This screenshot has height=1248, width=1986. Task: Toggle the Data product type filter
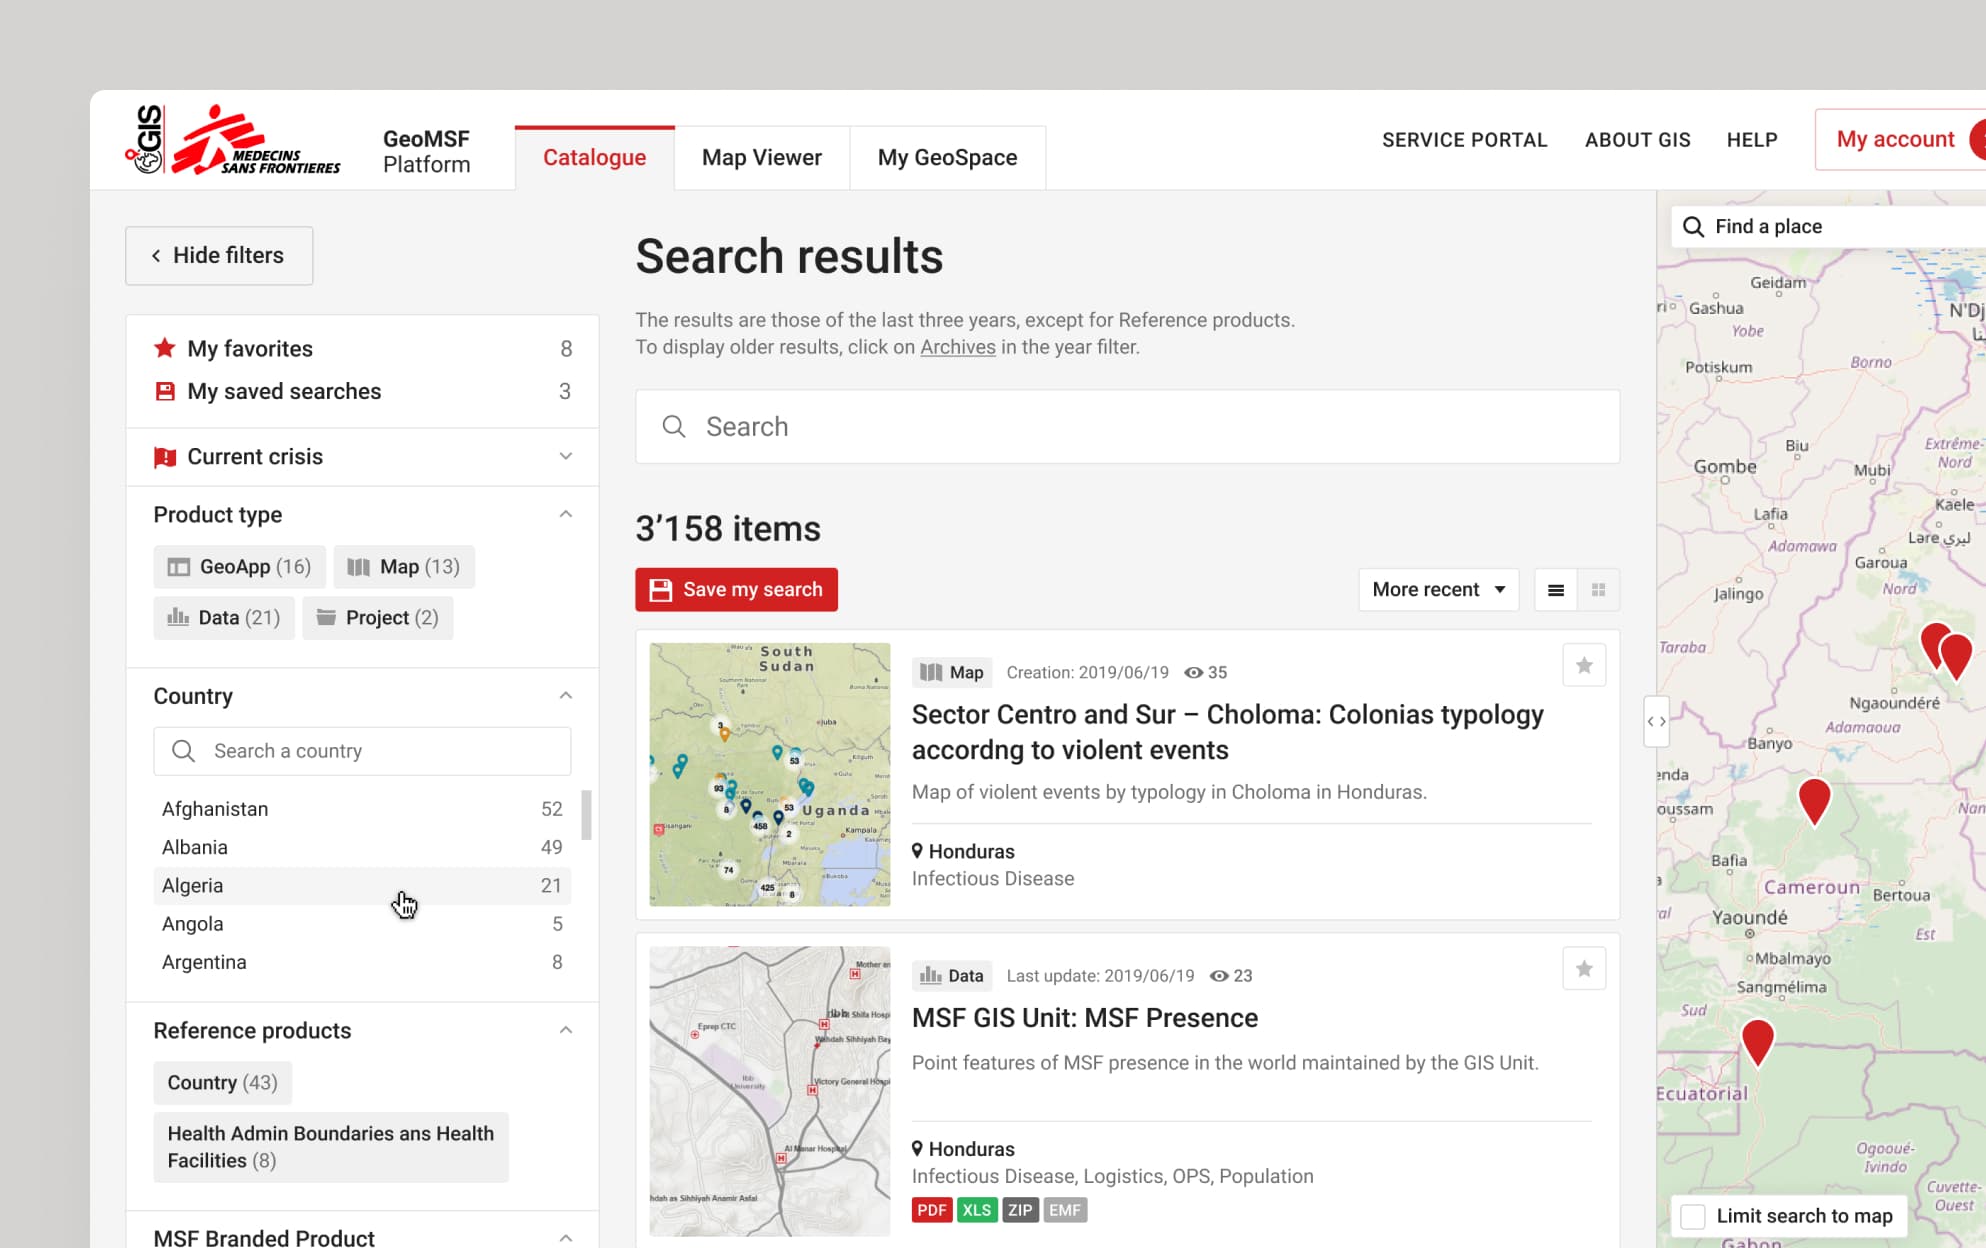224,618
